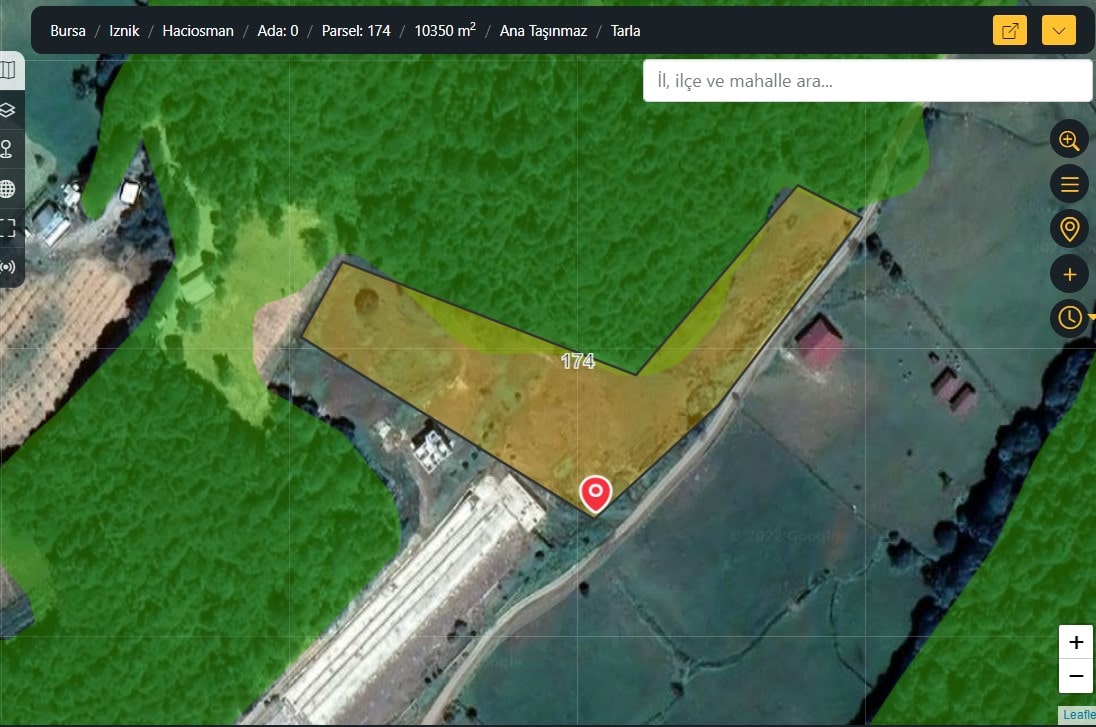Click 'Haciosman' in the parcel breadcrumb

click(198, 31)
